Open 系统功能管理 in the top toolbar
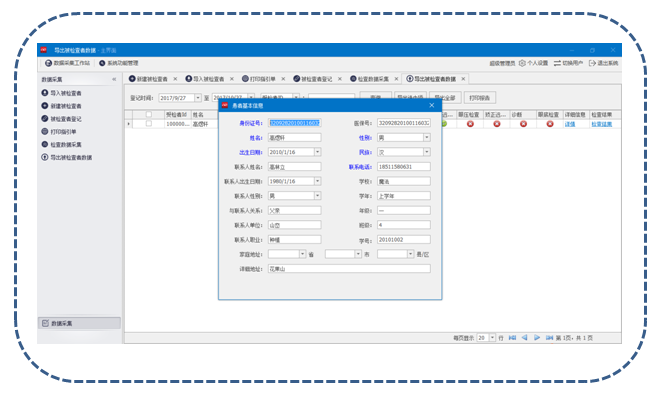This screenshot has height=393, width=662. (x=119, y=63)
